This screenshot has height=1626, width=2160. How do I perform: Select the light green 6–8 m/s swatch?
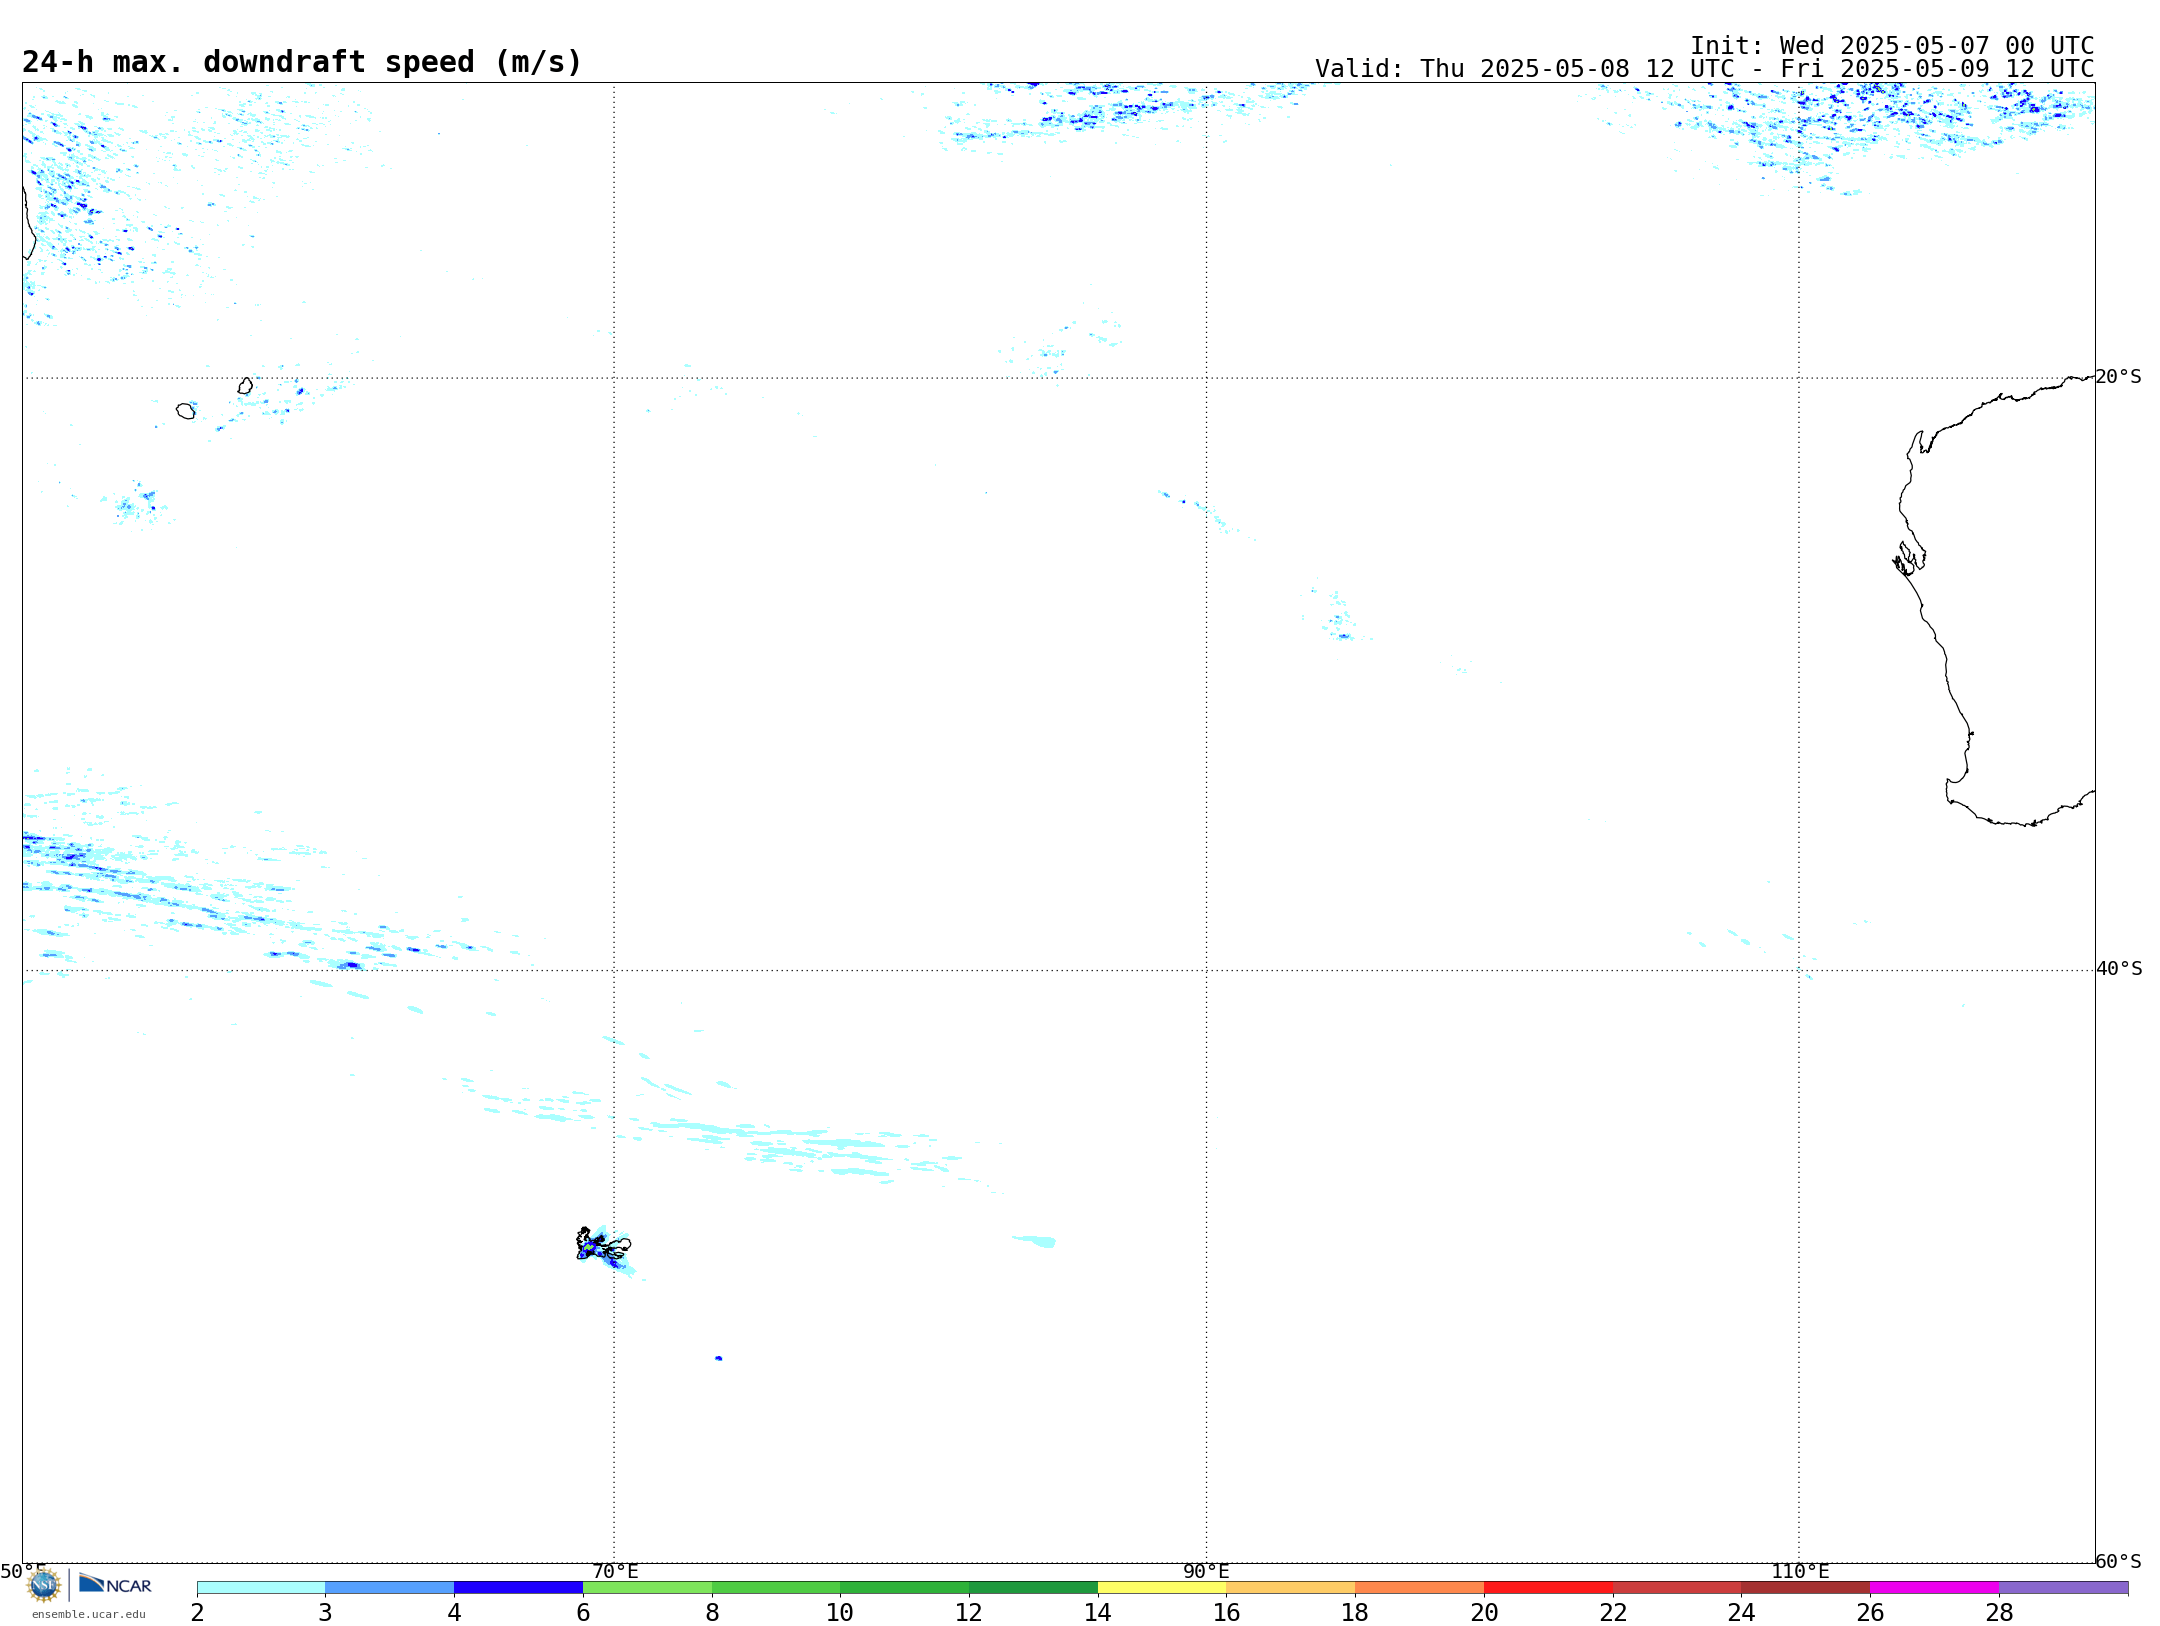click(x=647, y=1588)
